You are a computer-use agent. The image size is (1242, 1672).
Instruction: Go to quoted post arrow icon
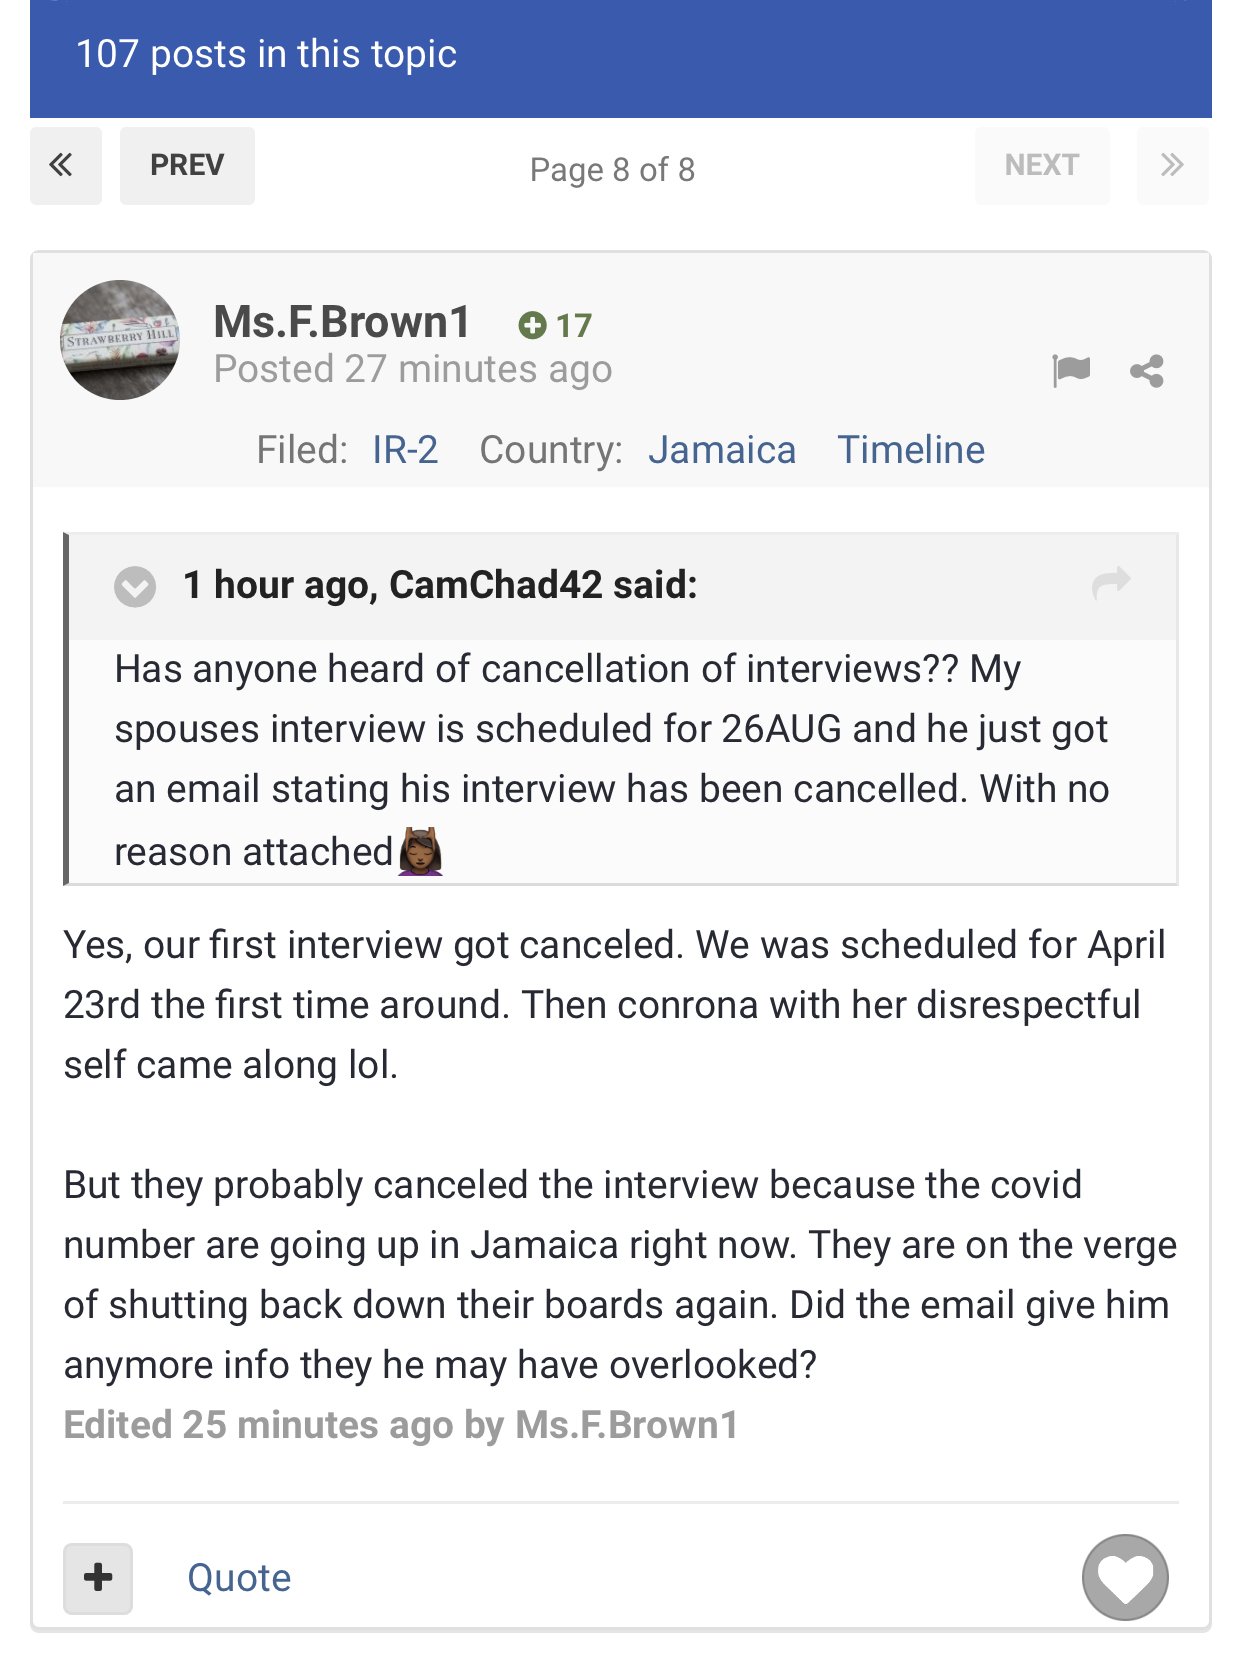1111,583
